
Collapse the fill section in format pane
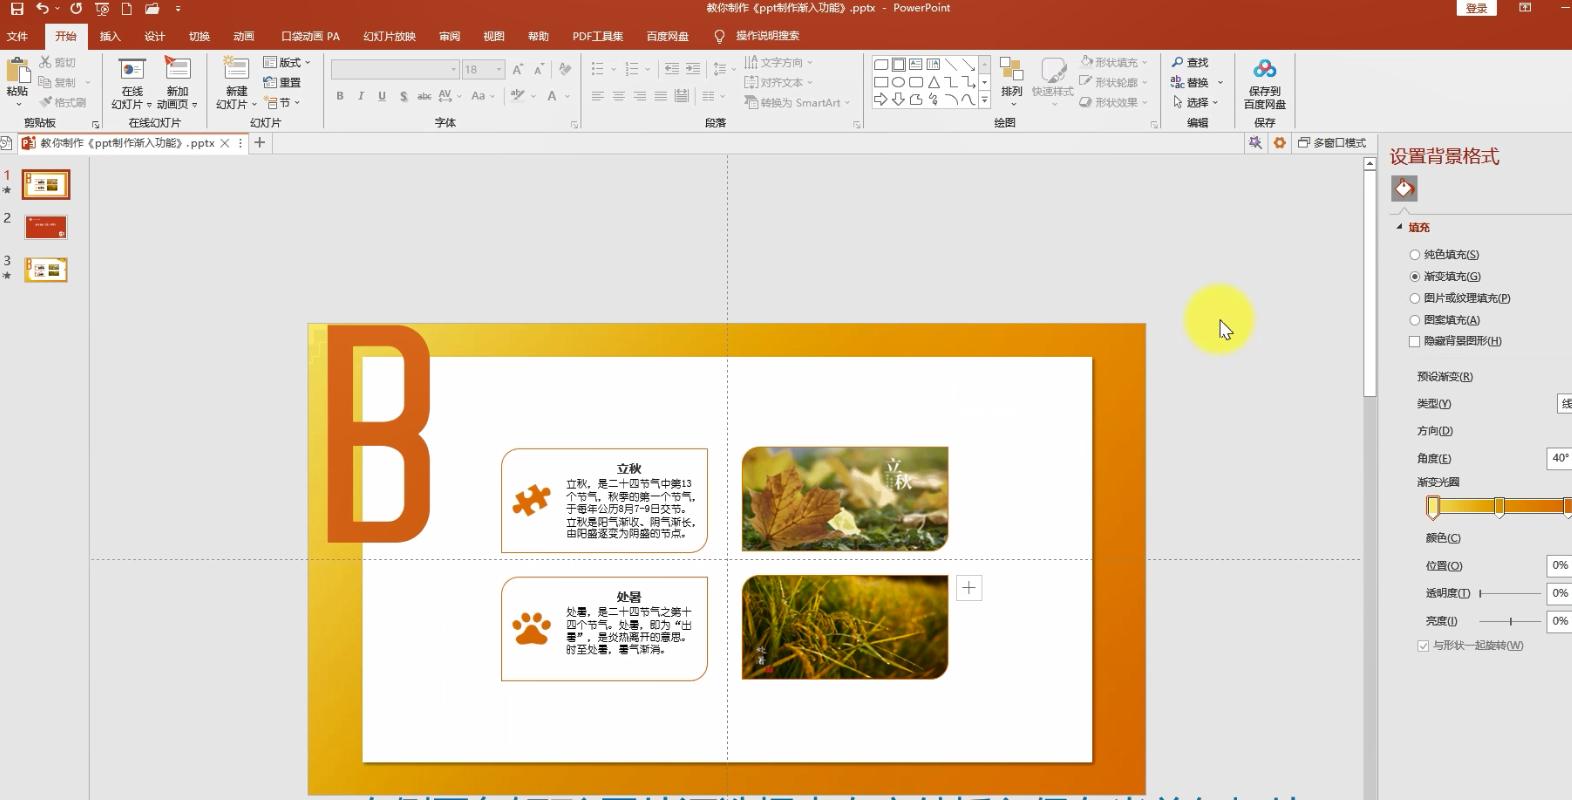click(x=1400, y=227)
